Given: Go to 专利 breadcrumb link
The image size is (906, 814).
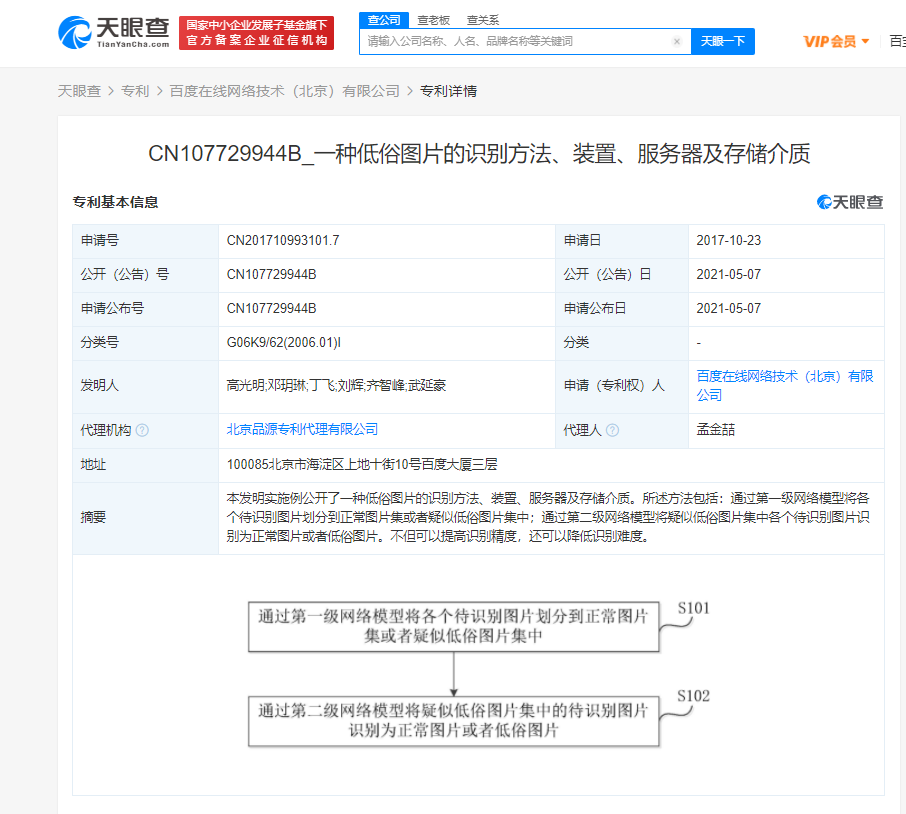Looking at the screenshot, I should 135,91.
